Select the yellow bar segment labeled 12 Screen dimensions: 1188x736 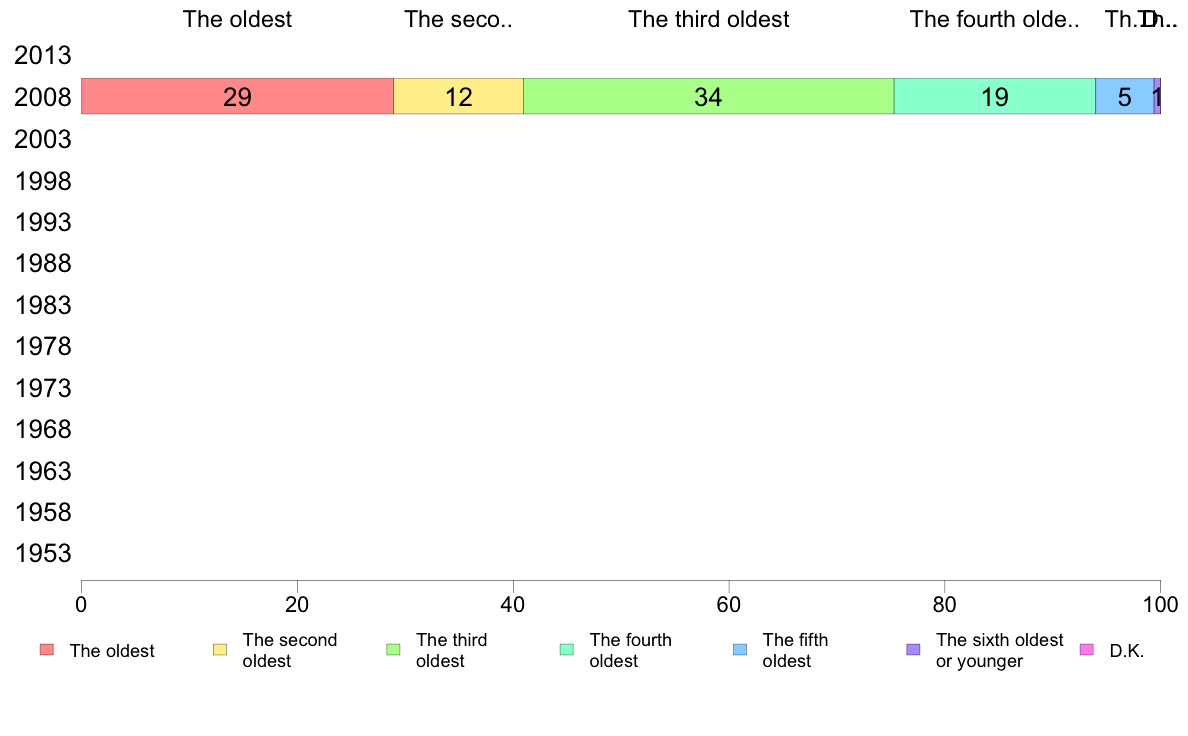[458, 96]
